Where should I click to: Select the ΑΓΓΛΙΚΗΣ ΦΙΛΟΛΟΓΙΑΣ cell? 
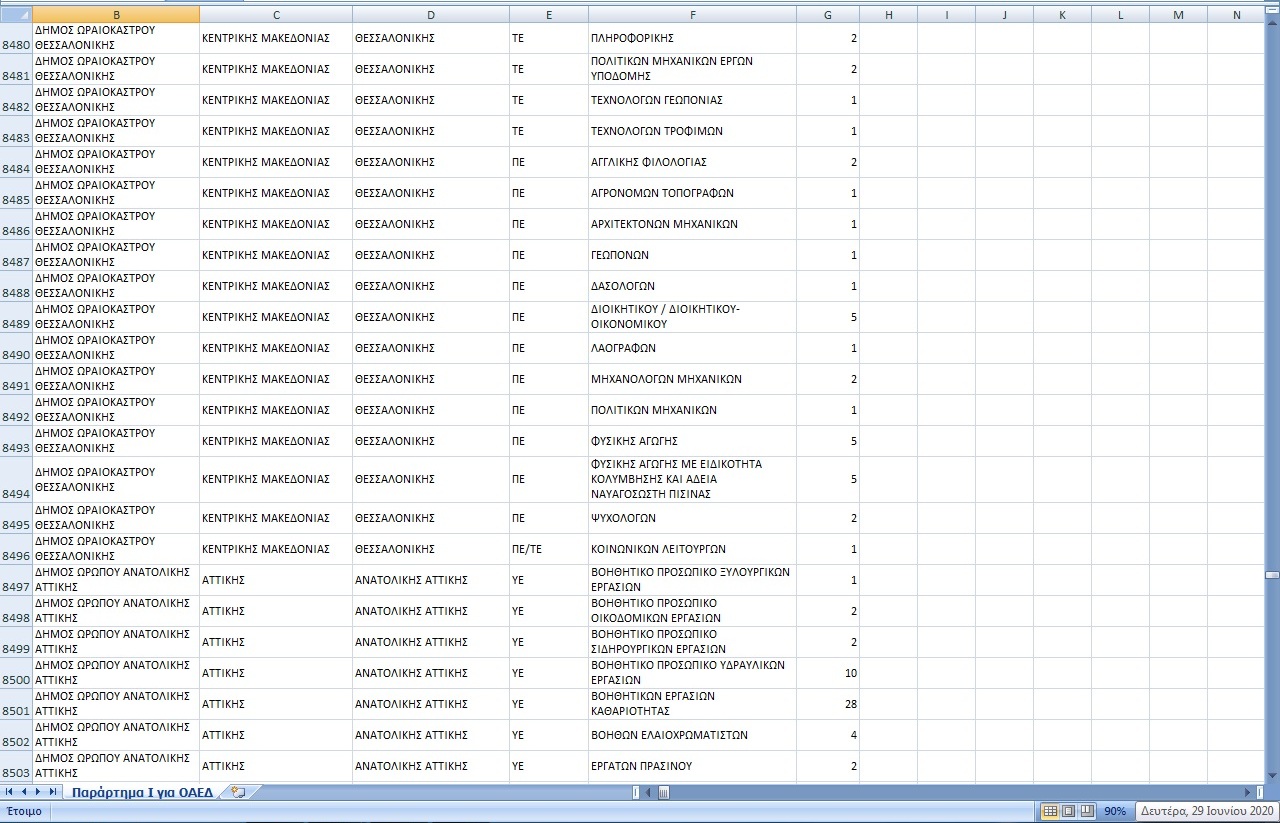point(693,162)
